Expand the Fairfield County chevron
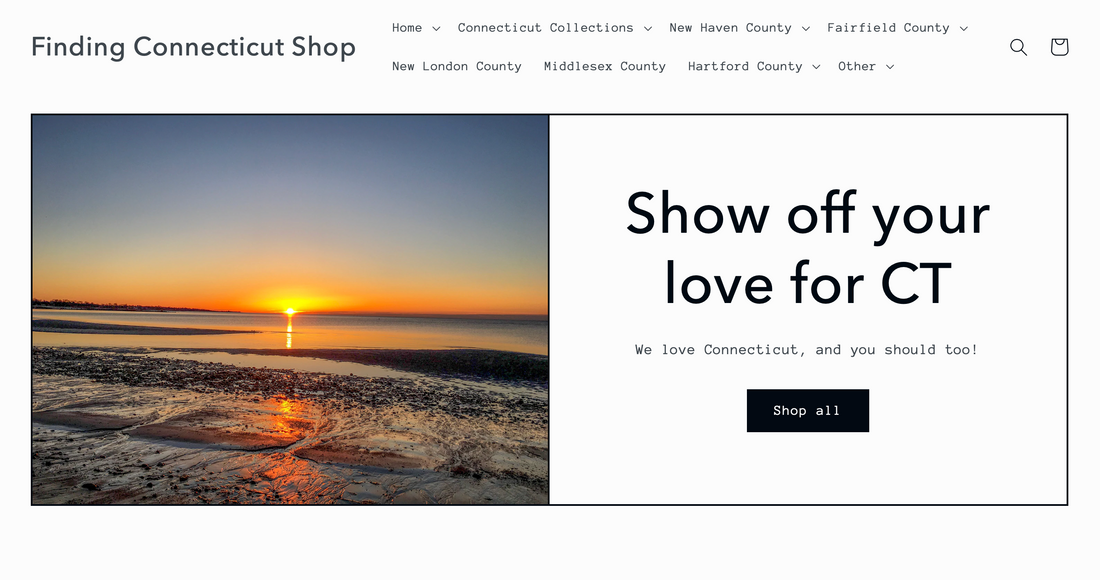The width and height of the screenshot is (1100, 580). (x=963, y=29)
